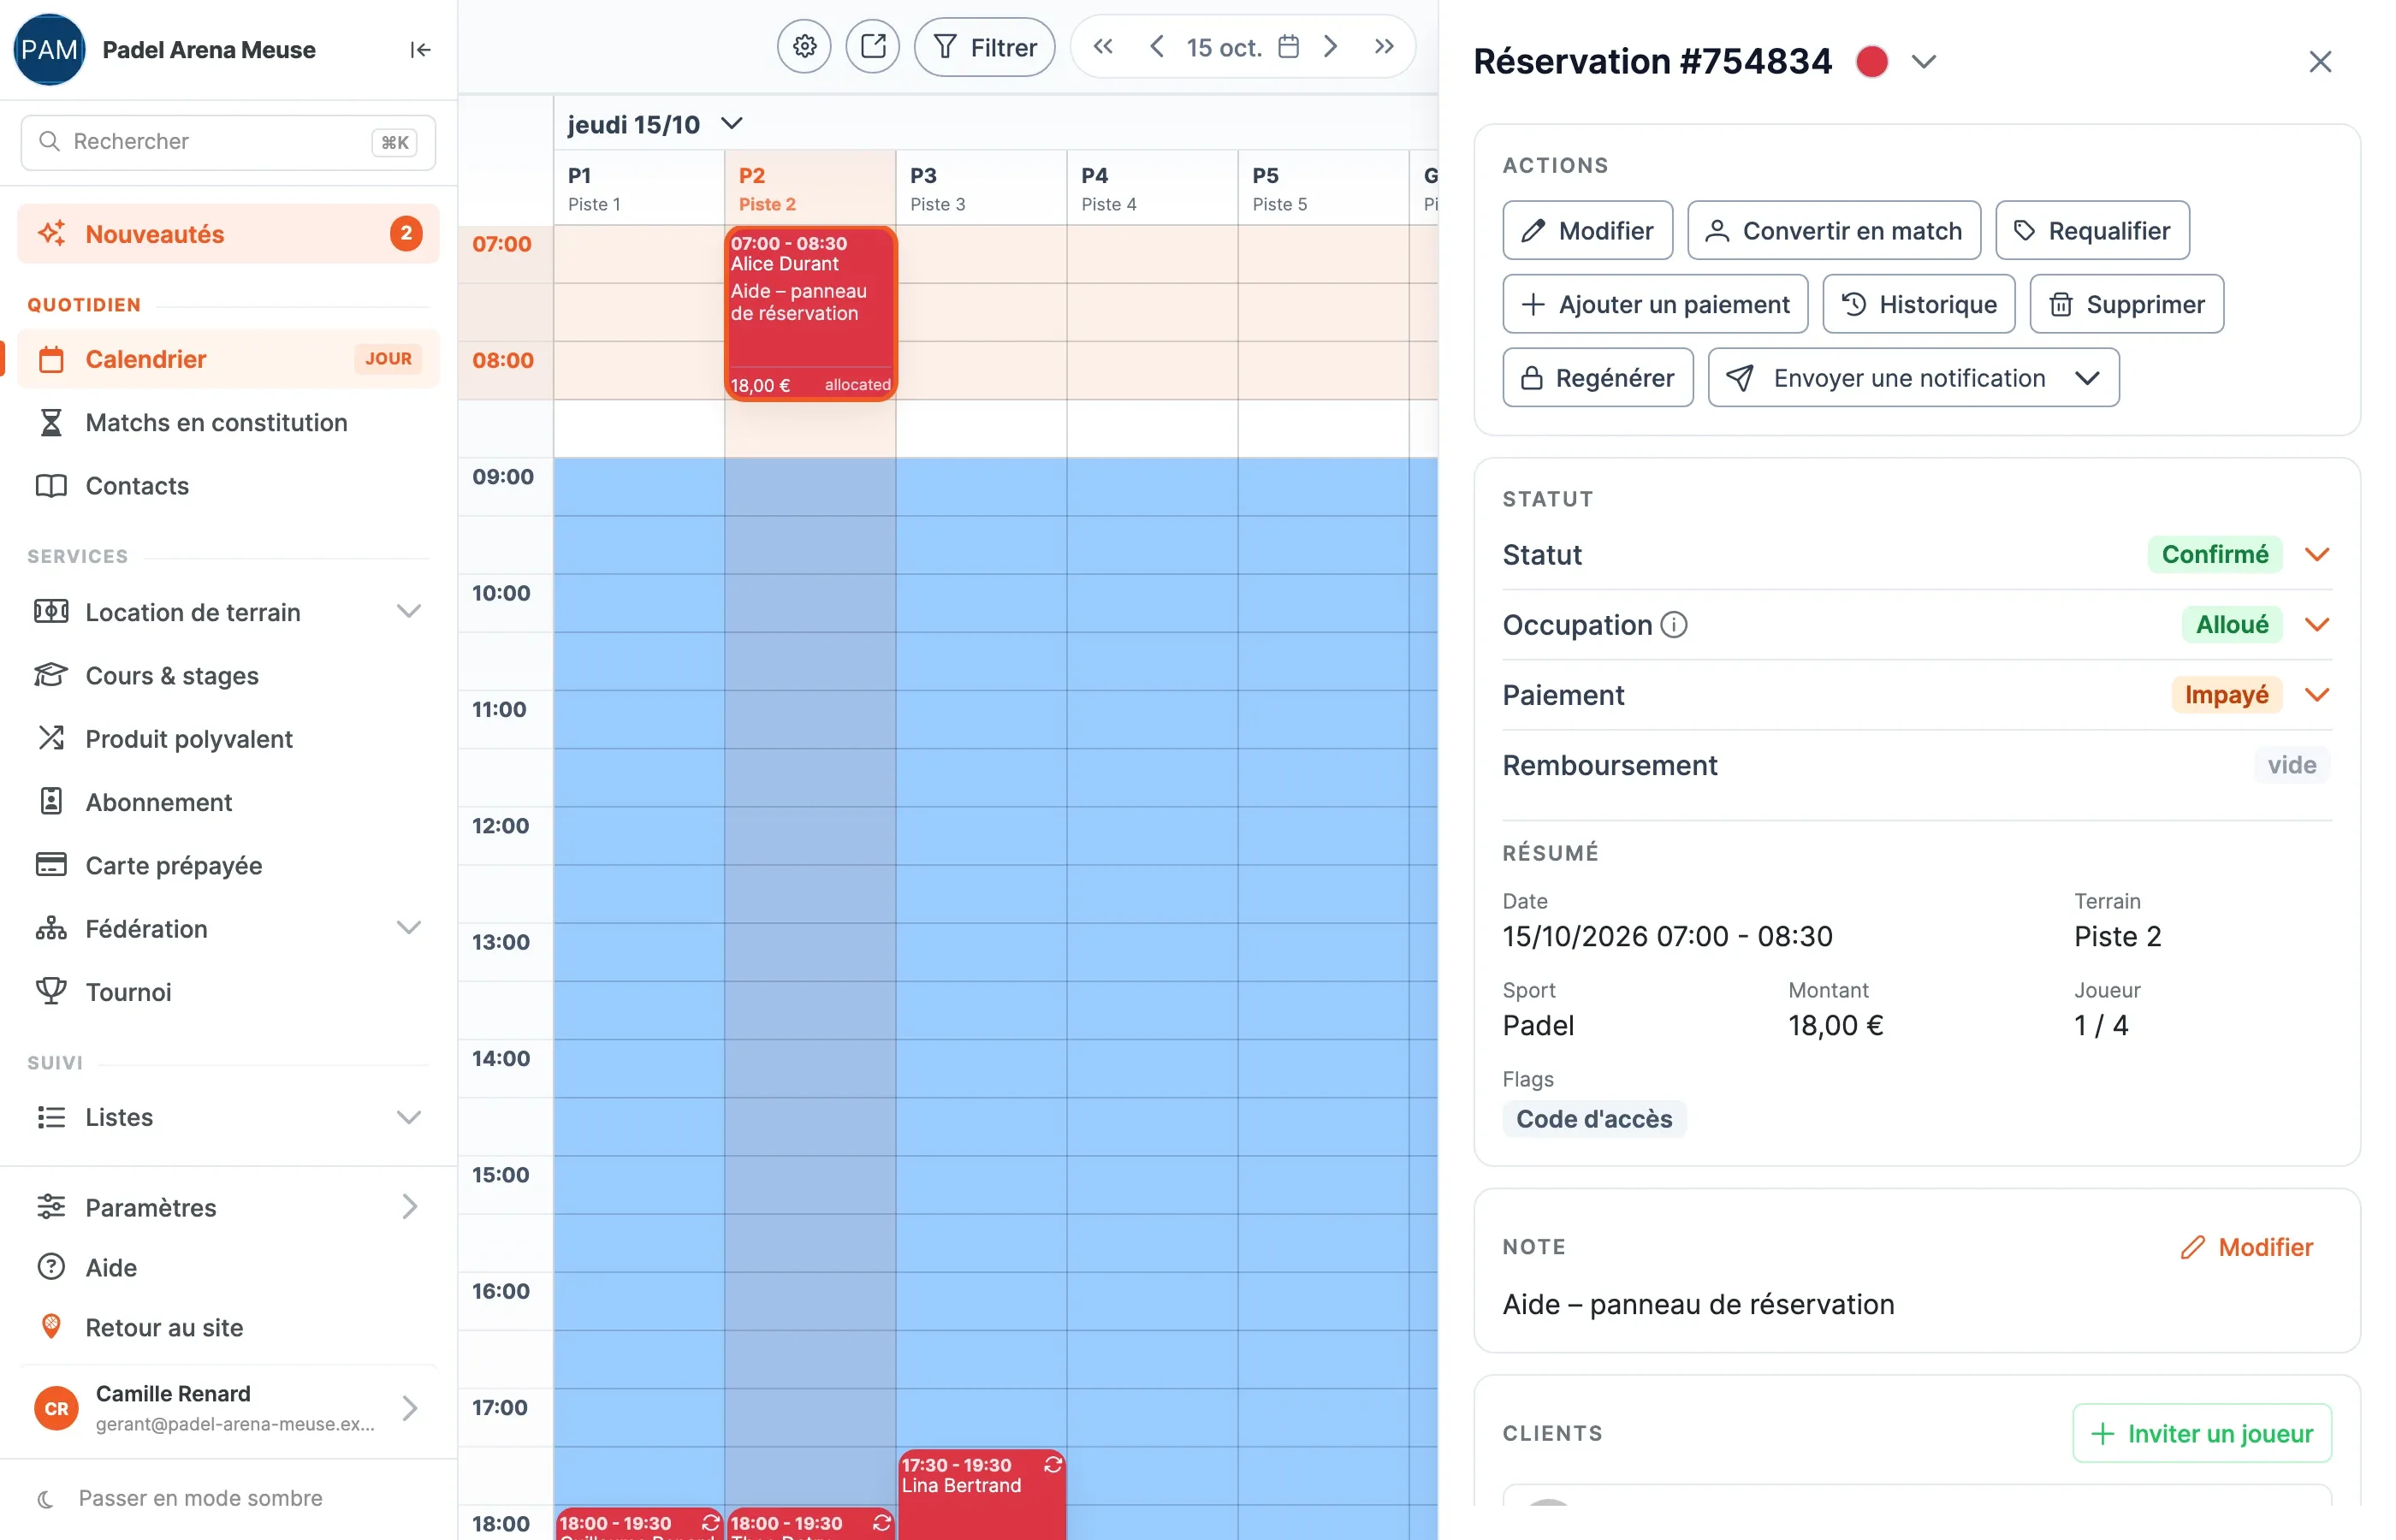Click Inviter un joueur button

point(2202,1433)
